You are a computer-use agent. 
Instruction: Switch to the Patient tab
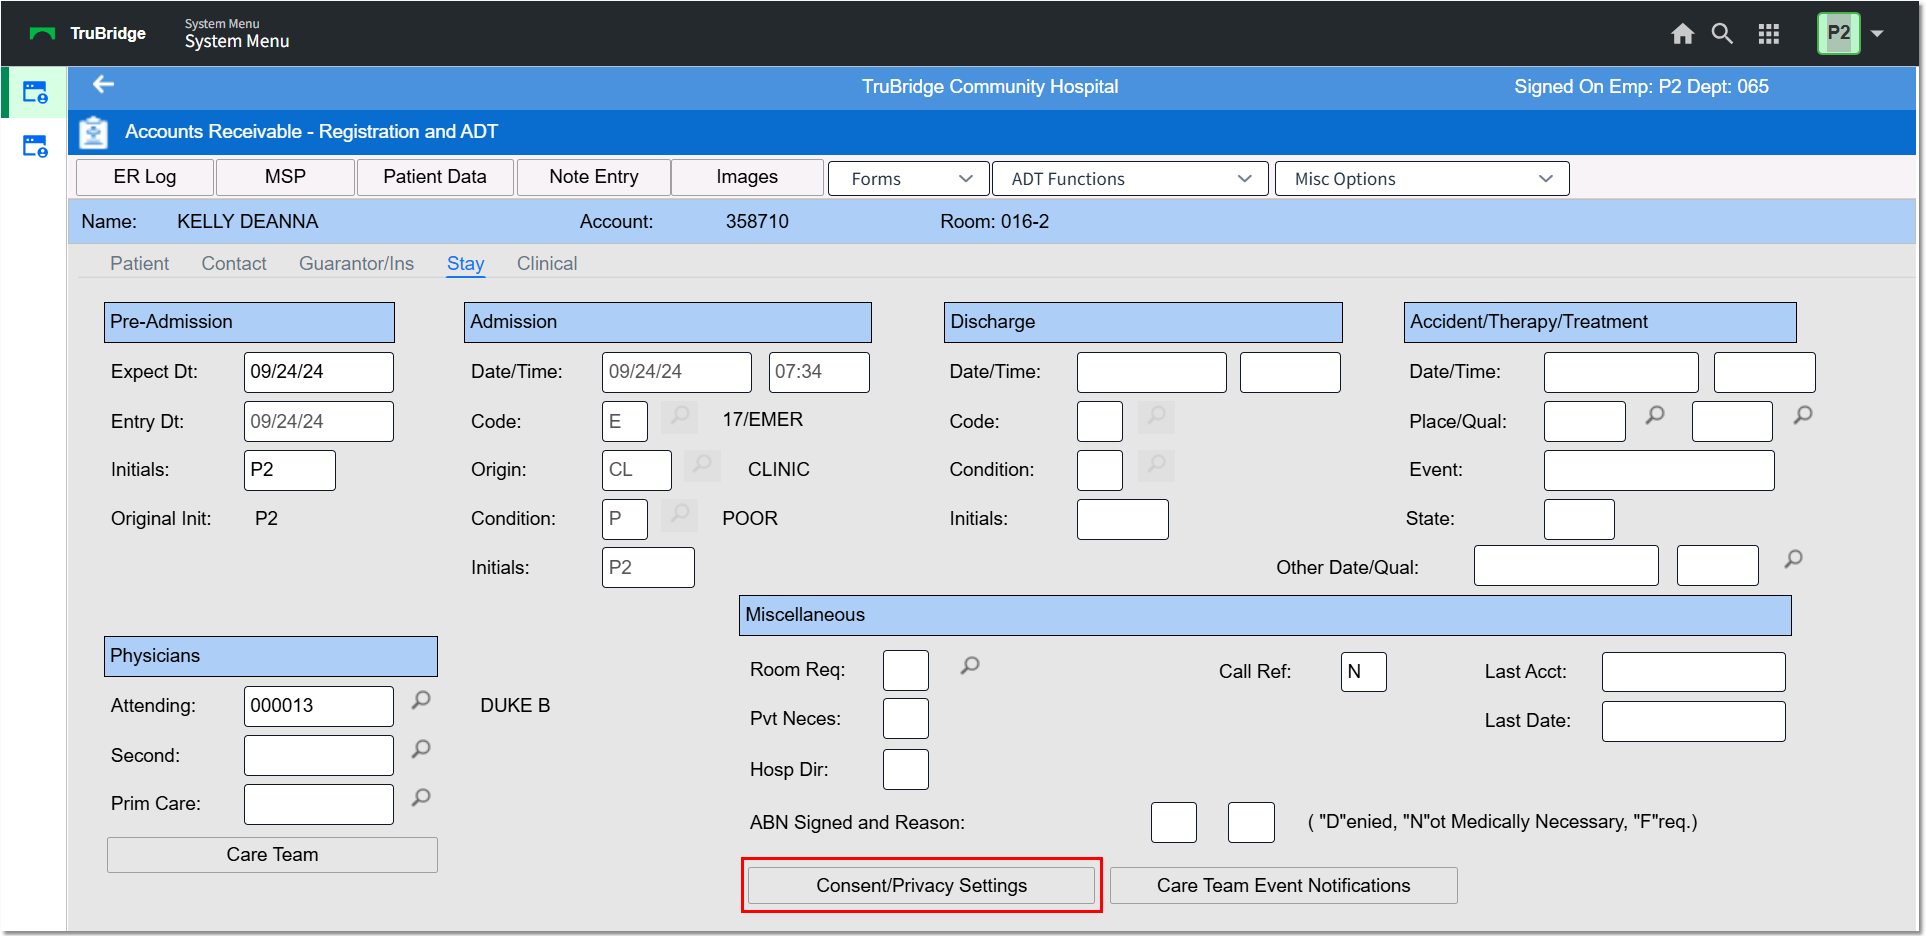pyautogui.click(x=139, y=264)
